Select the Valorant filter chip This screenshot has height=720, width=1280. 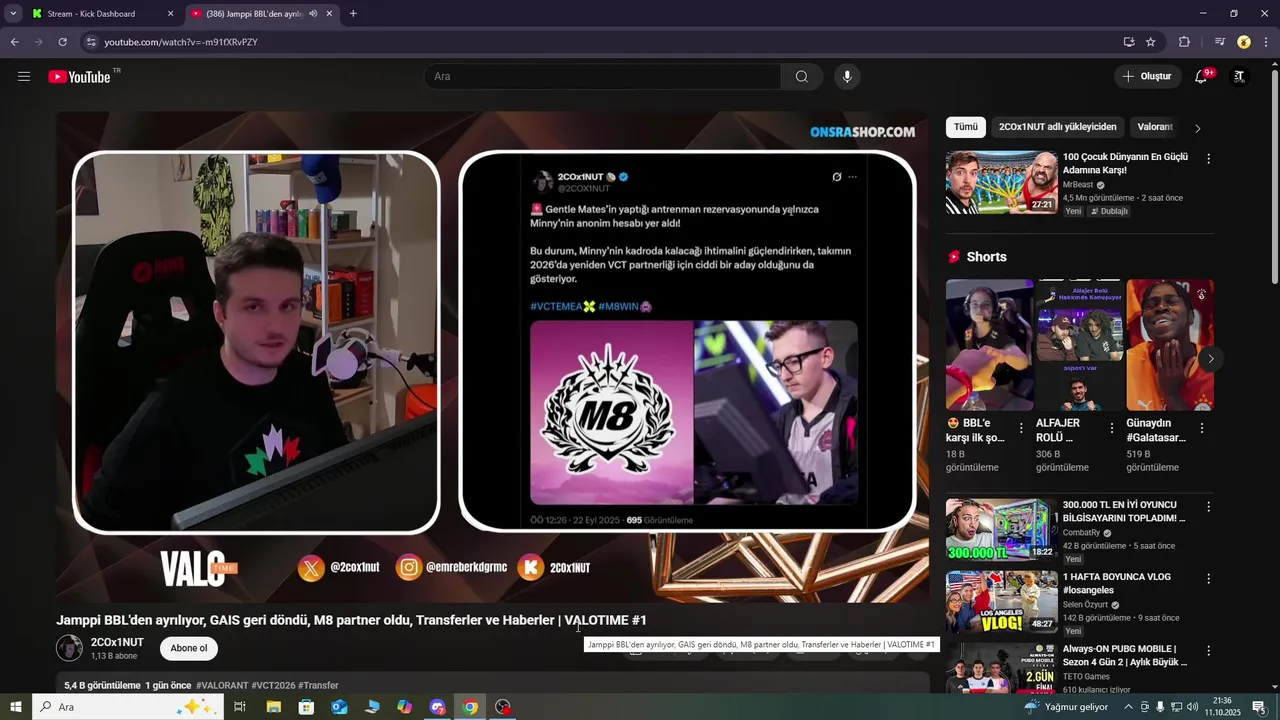[1155, 127]
